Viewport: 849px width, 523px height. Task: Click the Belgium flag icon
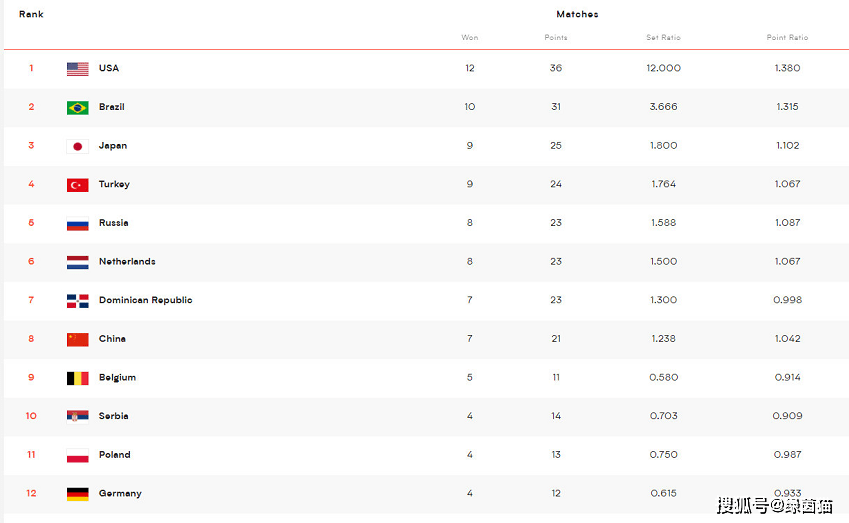(x=77, y=378)
